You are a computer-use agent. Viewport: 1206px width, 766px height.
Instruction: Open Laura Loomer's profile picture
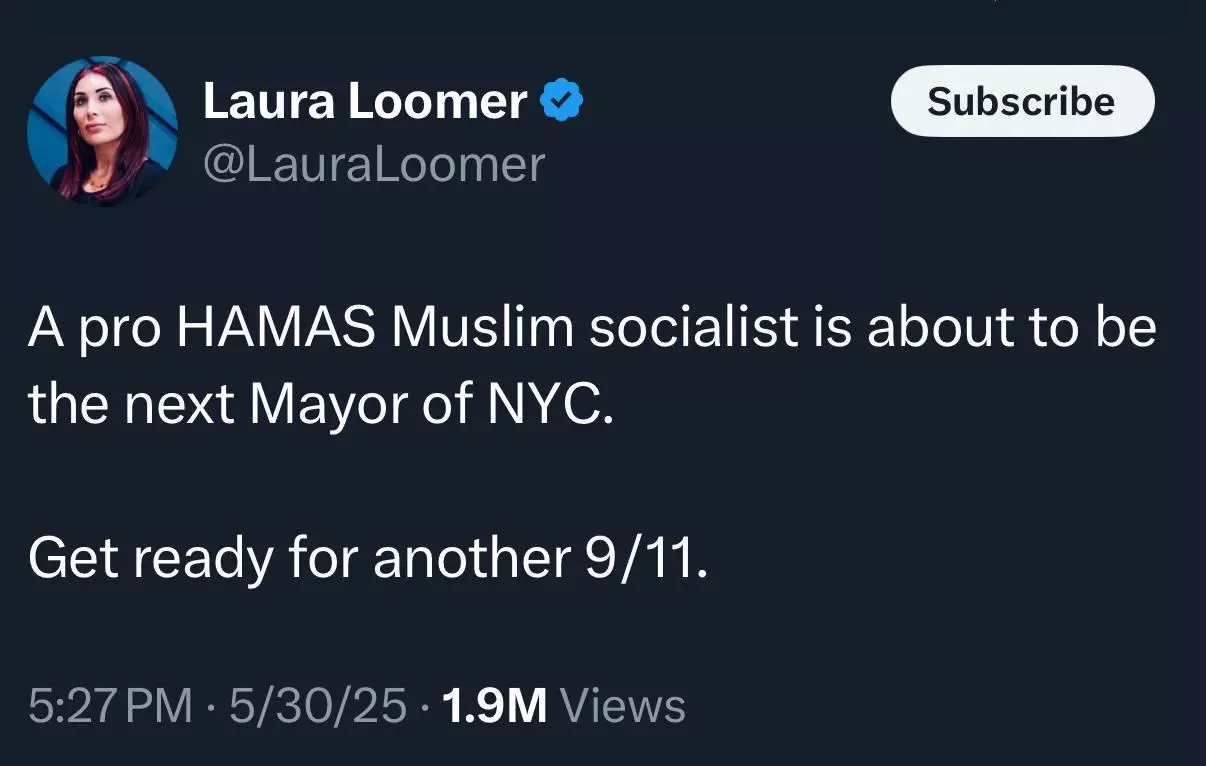click(102, 130)
